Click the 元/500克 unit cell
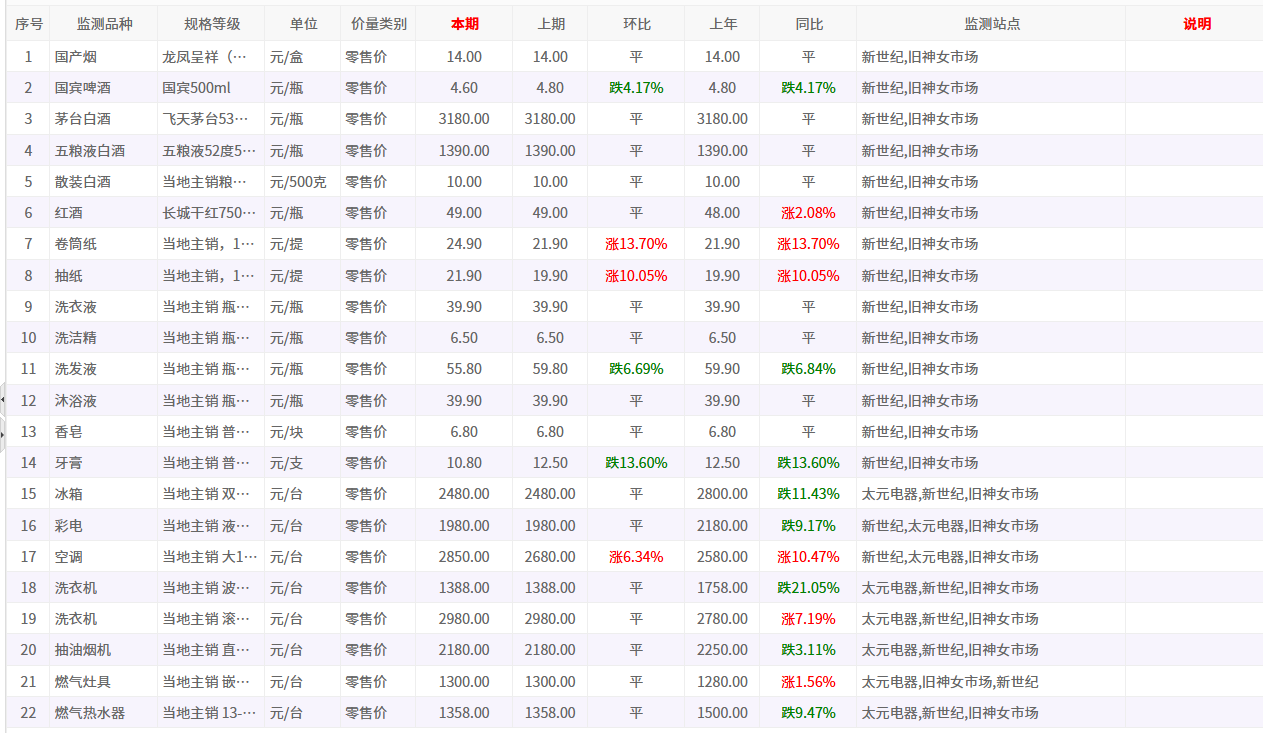 [x=303, y=182]
